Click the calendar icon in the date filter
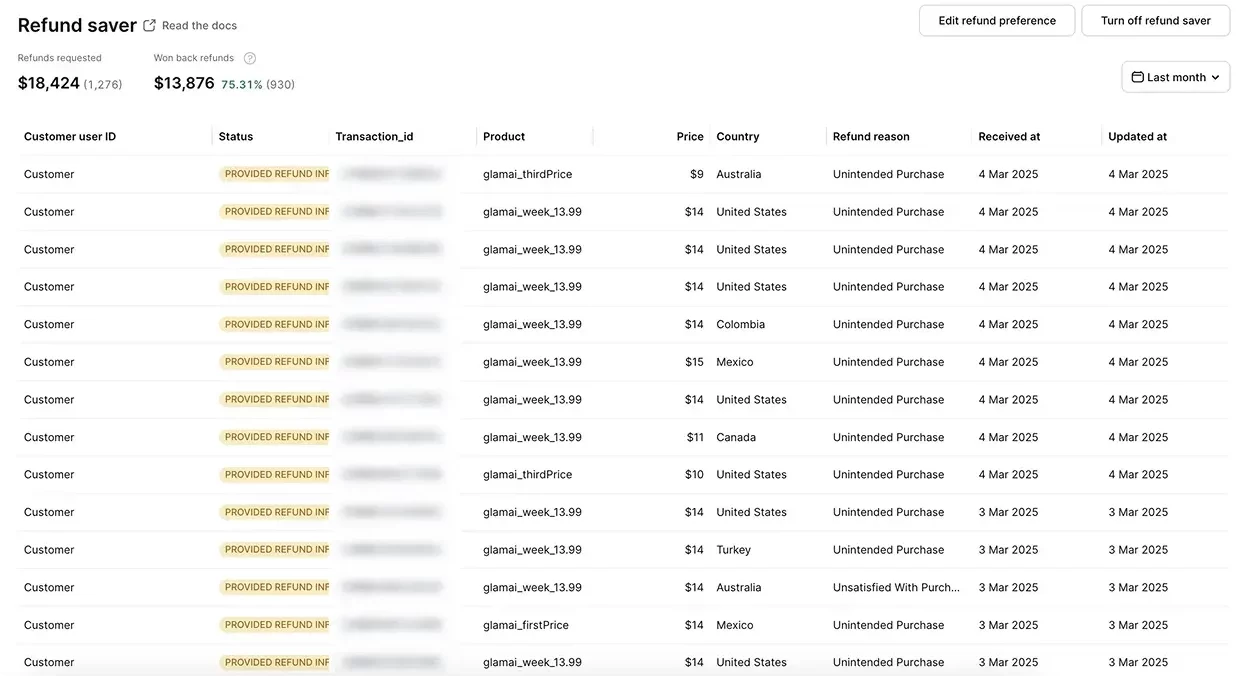The image size is (1236, 676). pos(1137,77)
